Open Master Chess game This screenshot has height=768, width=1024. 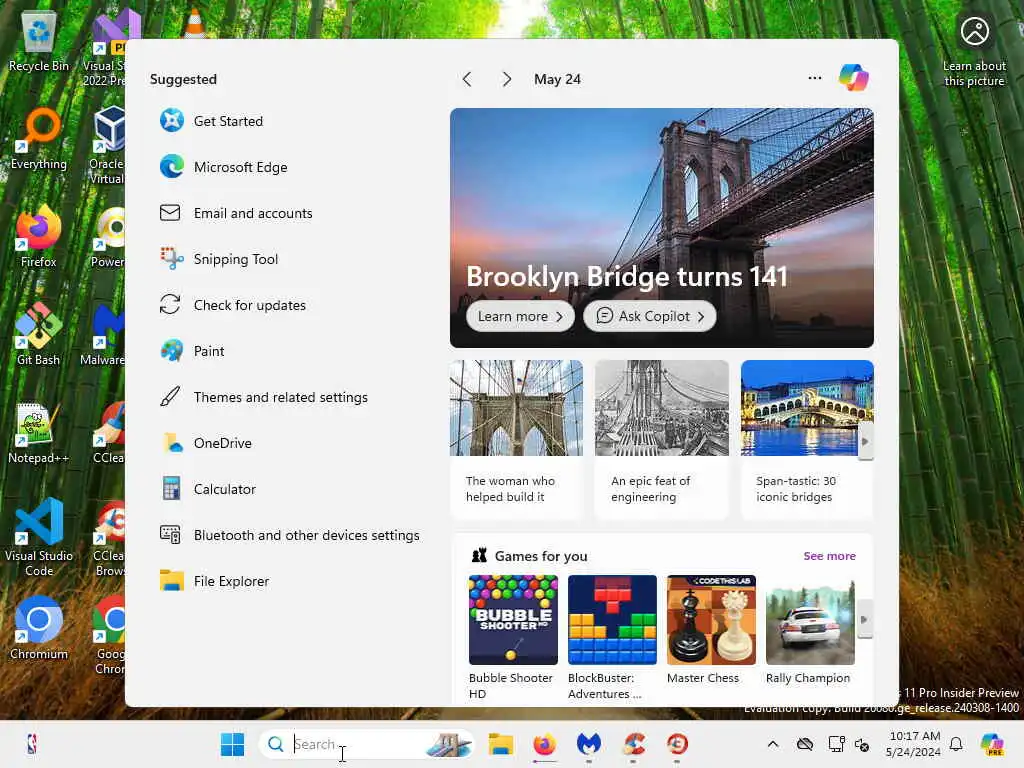click(711, 630)
